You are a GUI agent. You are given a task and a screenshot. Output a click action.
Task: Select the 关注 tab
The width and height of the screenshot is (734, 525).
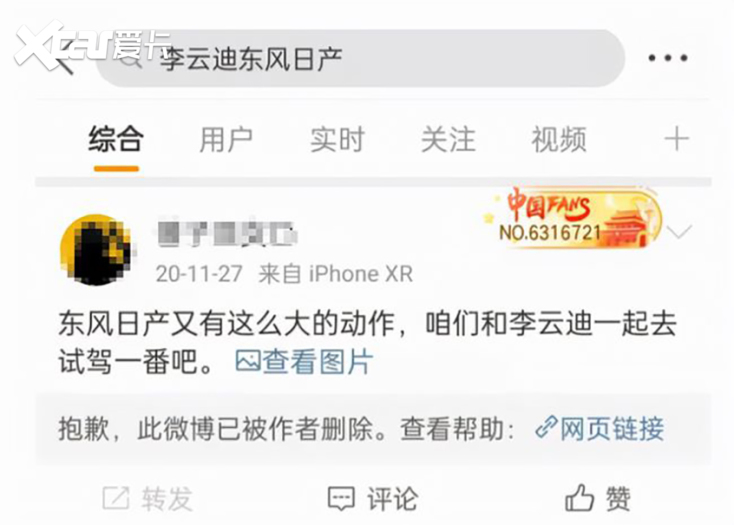point(448,139)
